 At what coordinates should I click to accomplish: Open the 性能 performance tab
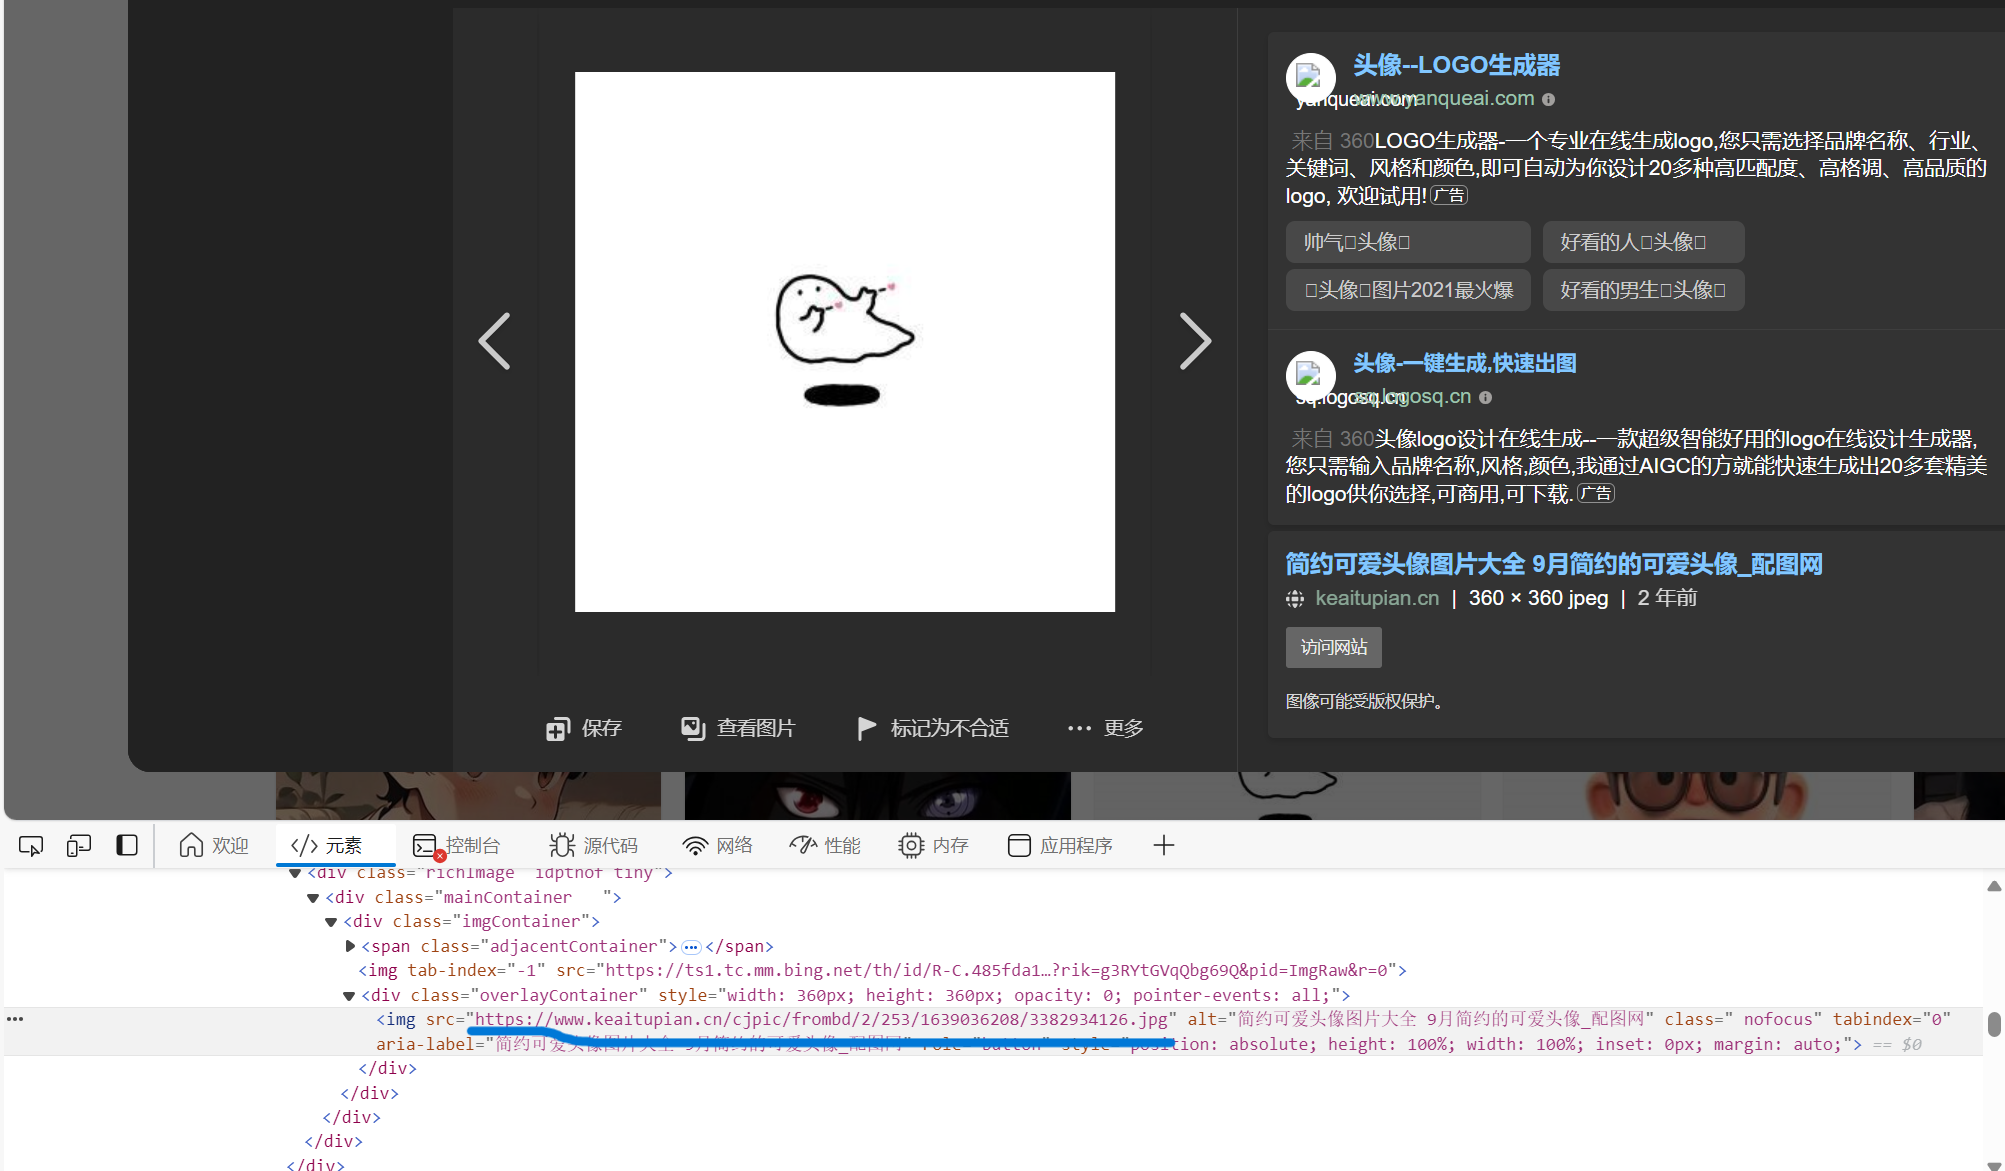tap(825, 846)
